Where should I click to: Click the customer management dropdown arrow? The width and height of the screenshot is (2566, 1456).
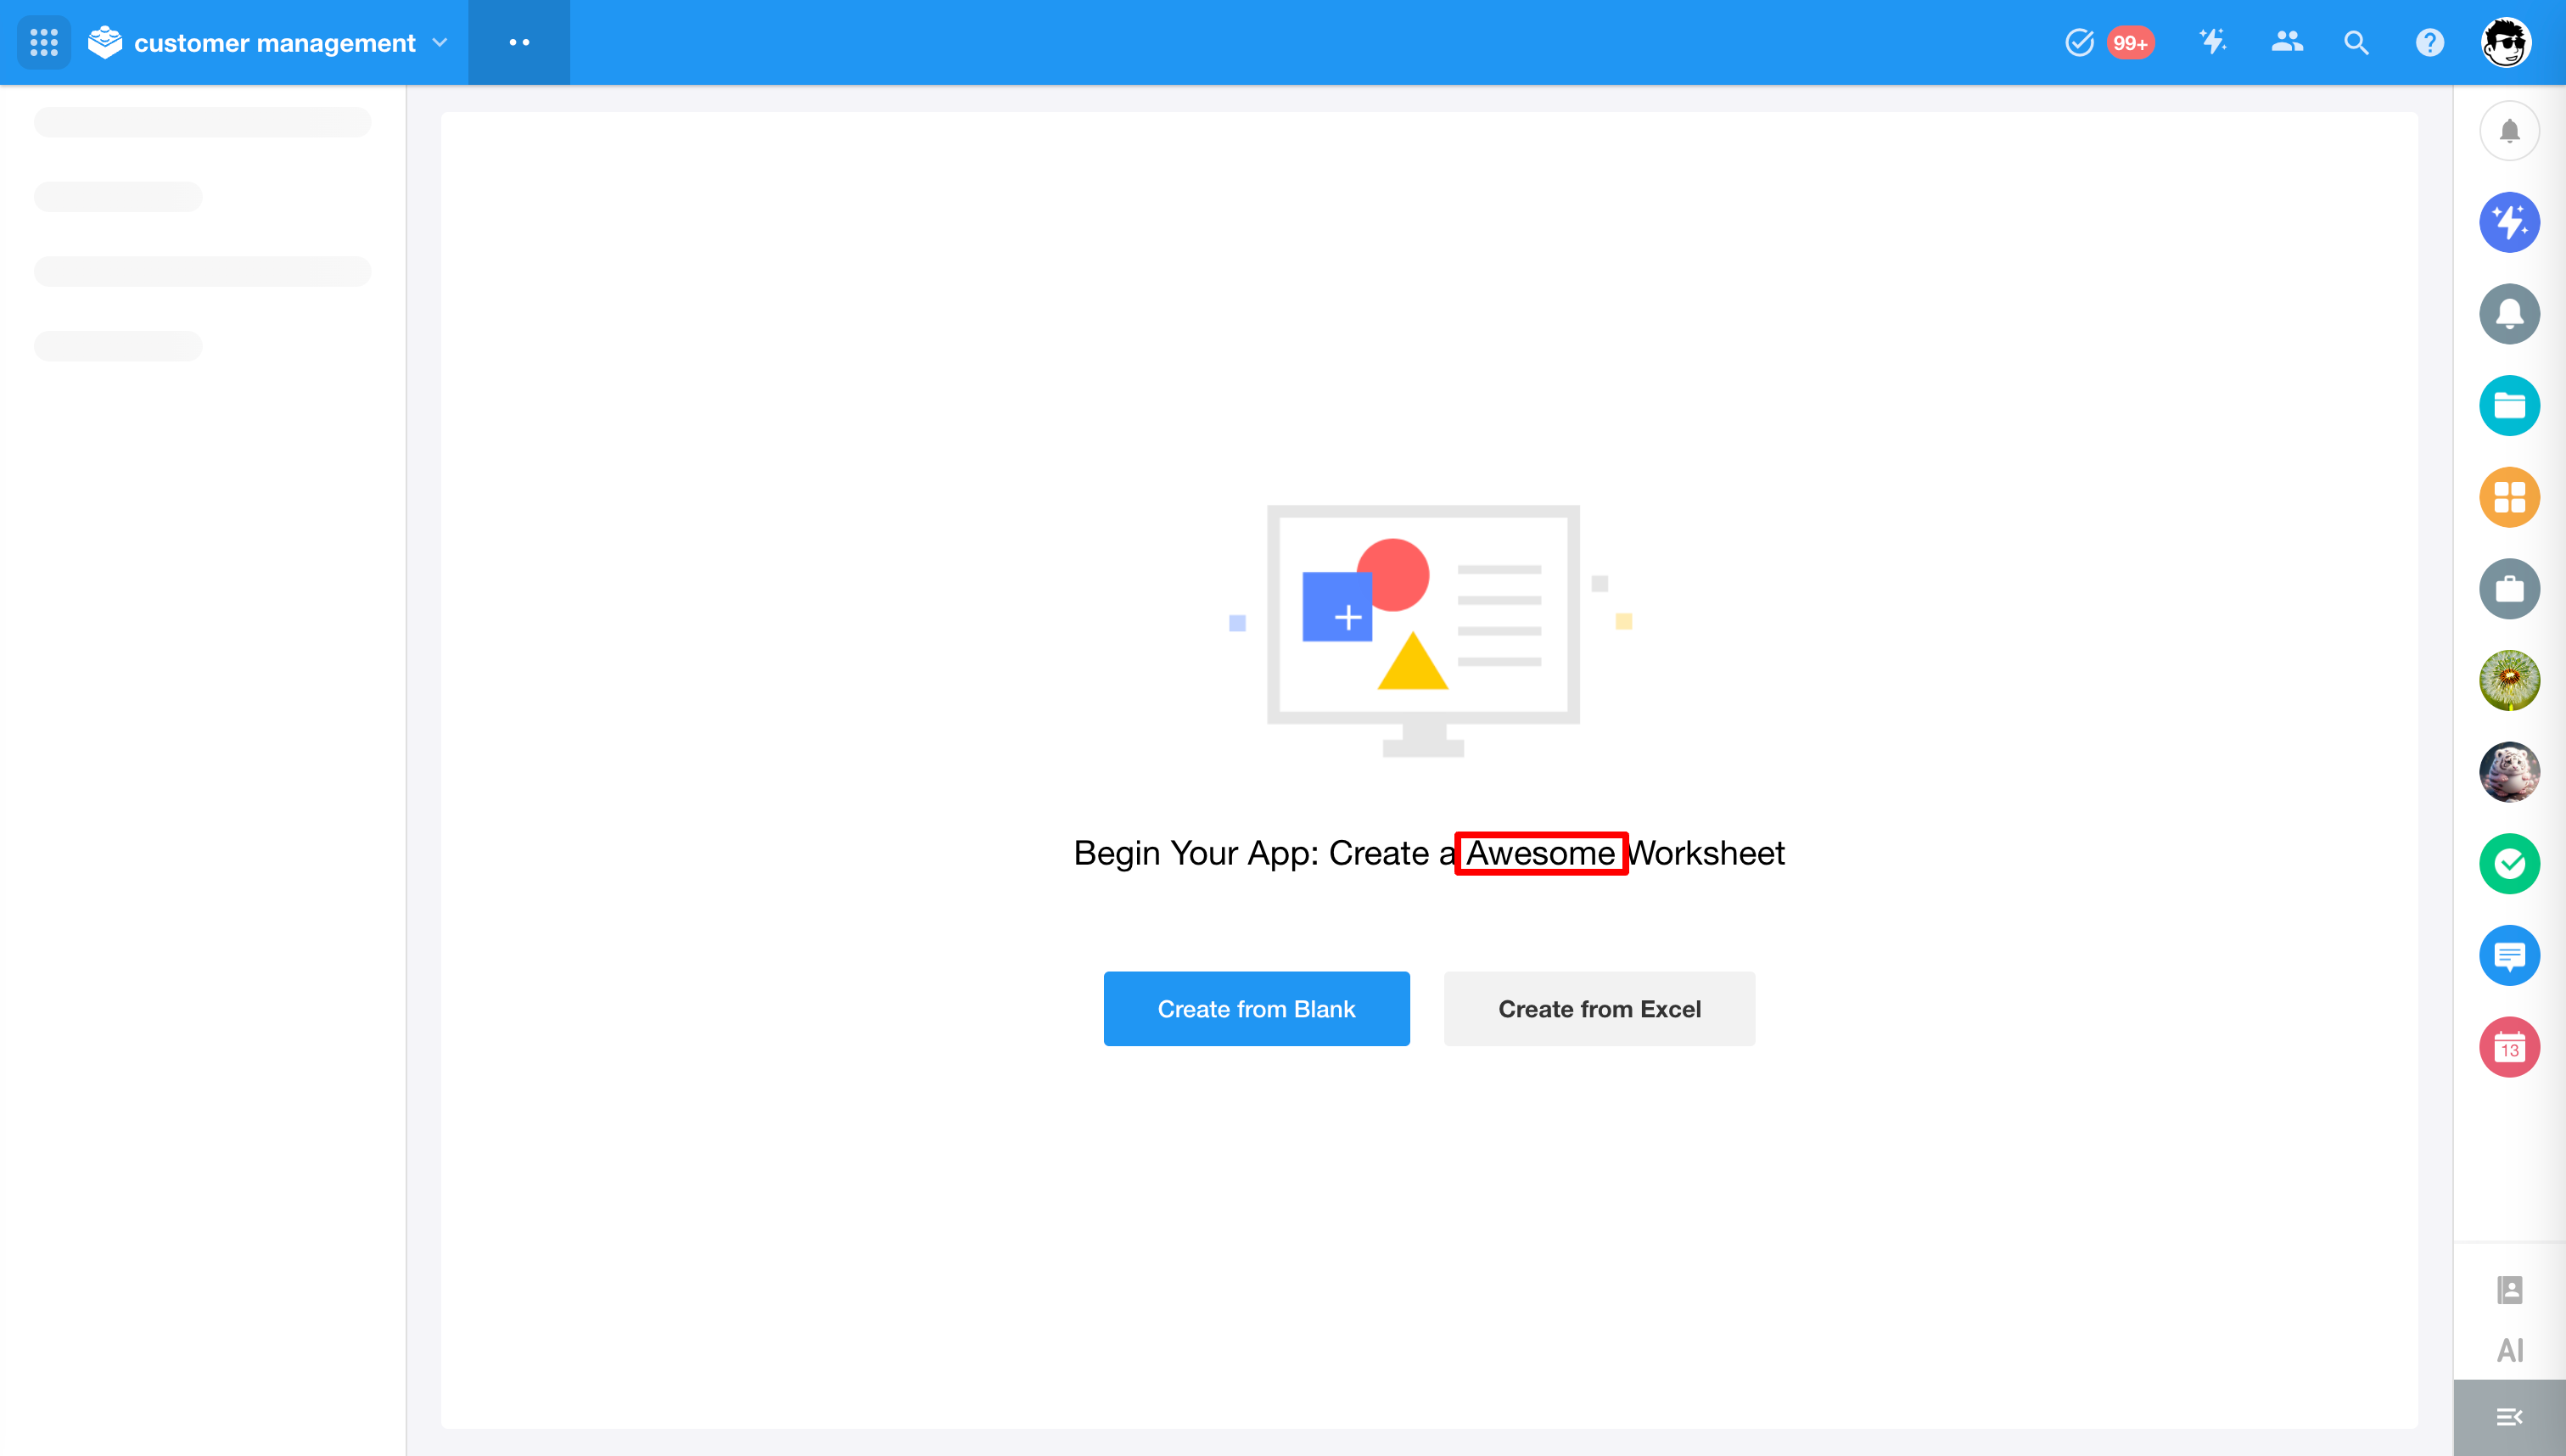coord(440,42)
